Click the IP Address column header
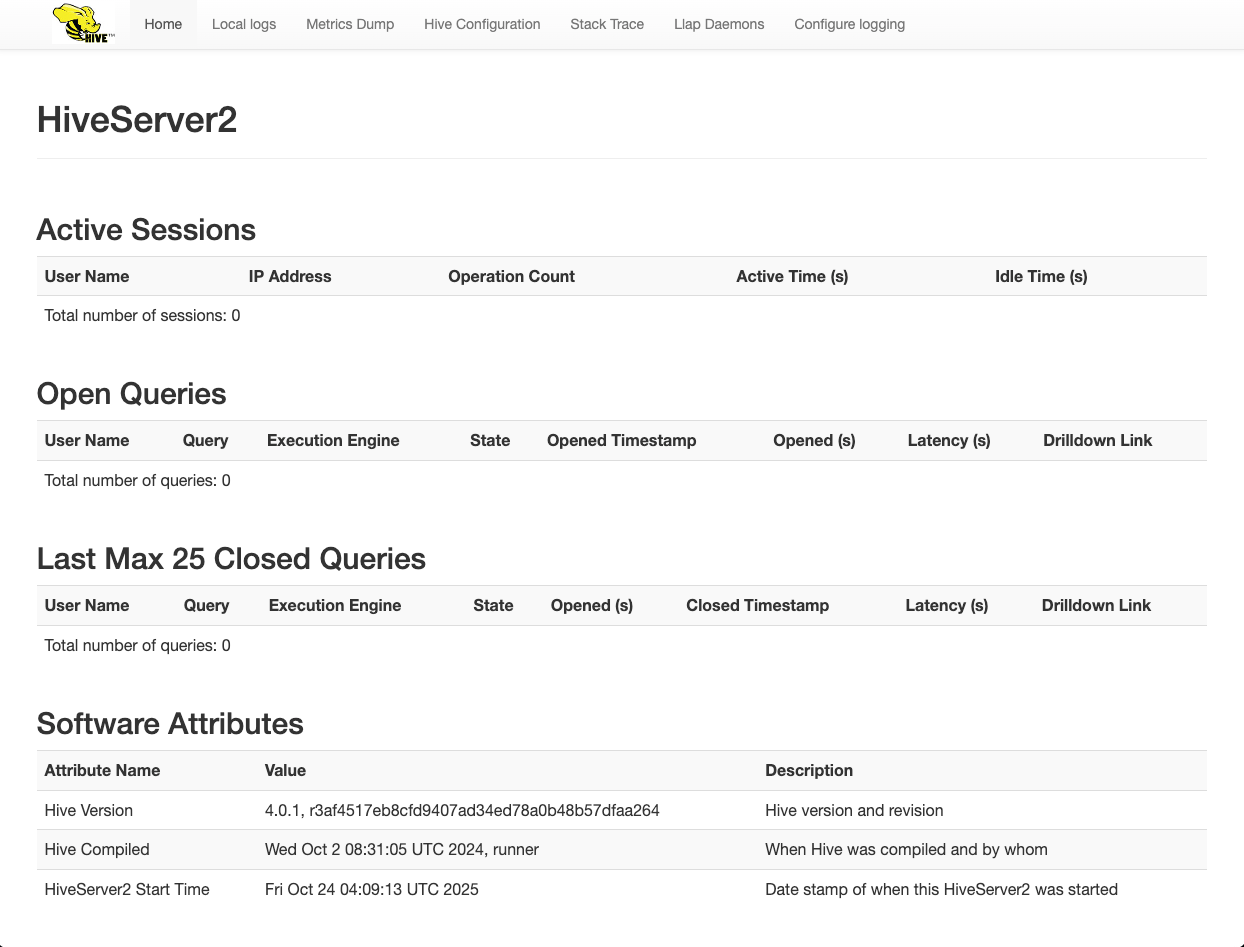1244x947 pixels. pyautogui.click(x=290, y=276)
